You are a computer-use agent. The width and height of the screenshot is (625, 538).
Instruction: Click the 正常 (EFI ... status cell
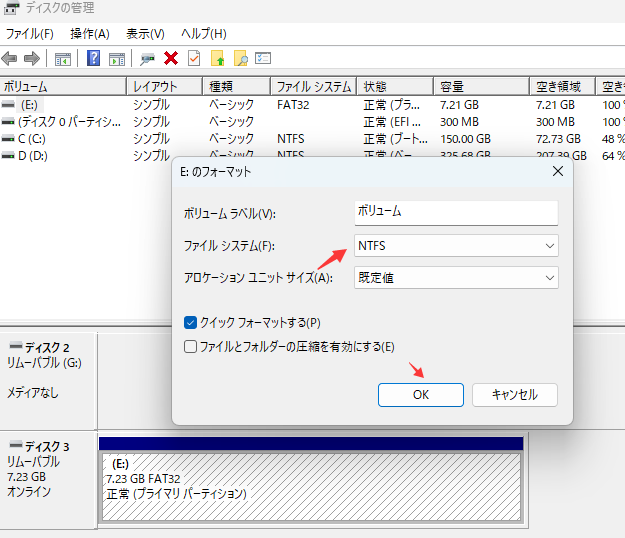[x=392, y=122]
